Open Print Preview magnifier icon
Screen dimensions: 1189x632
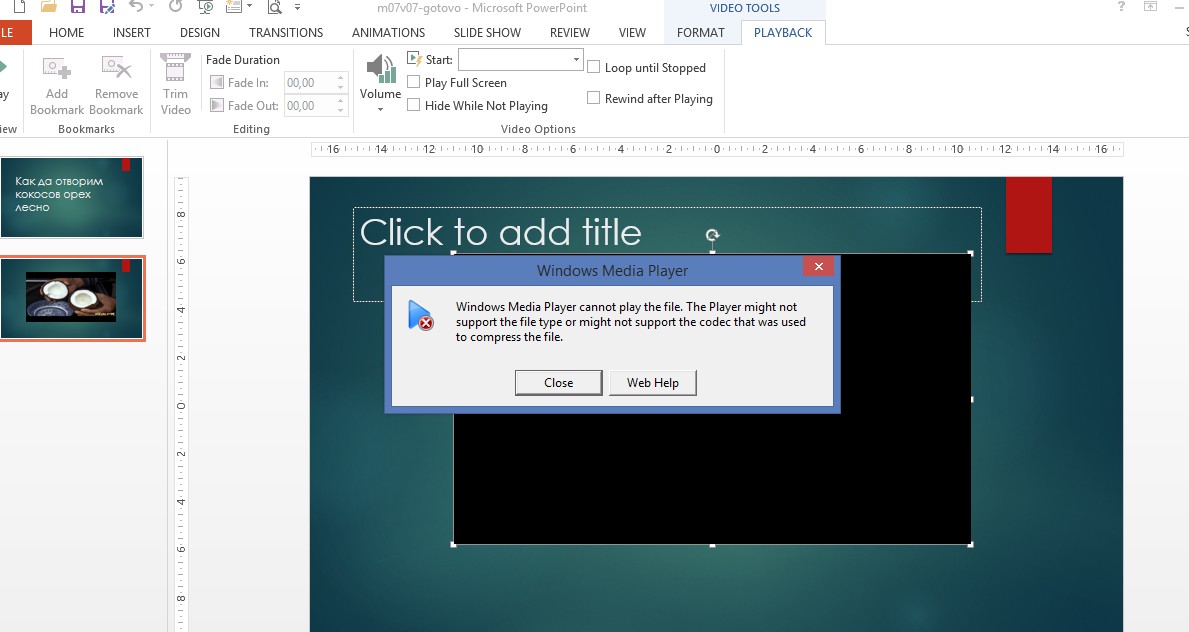click(274, 7)
